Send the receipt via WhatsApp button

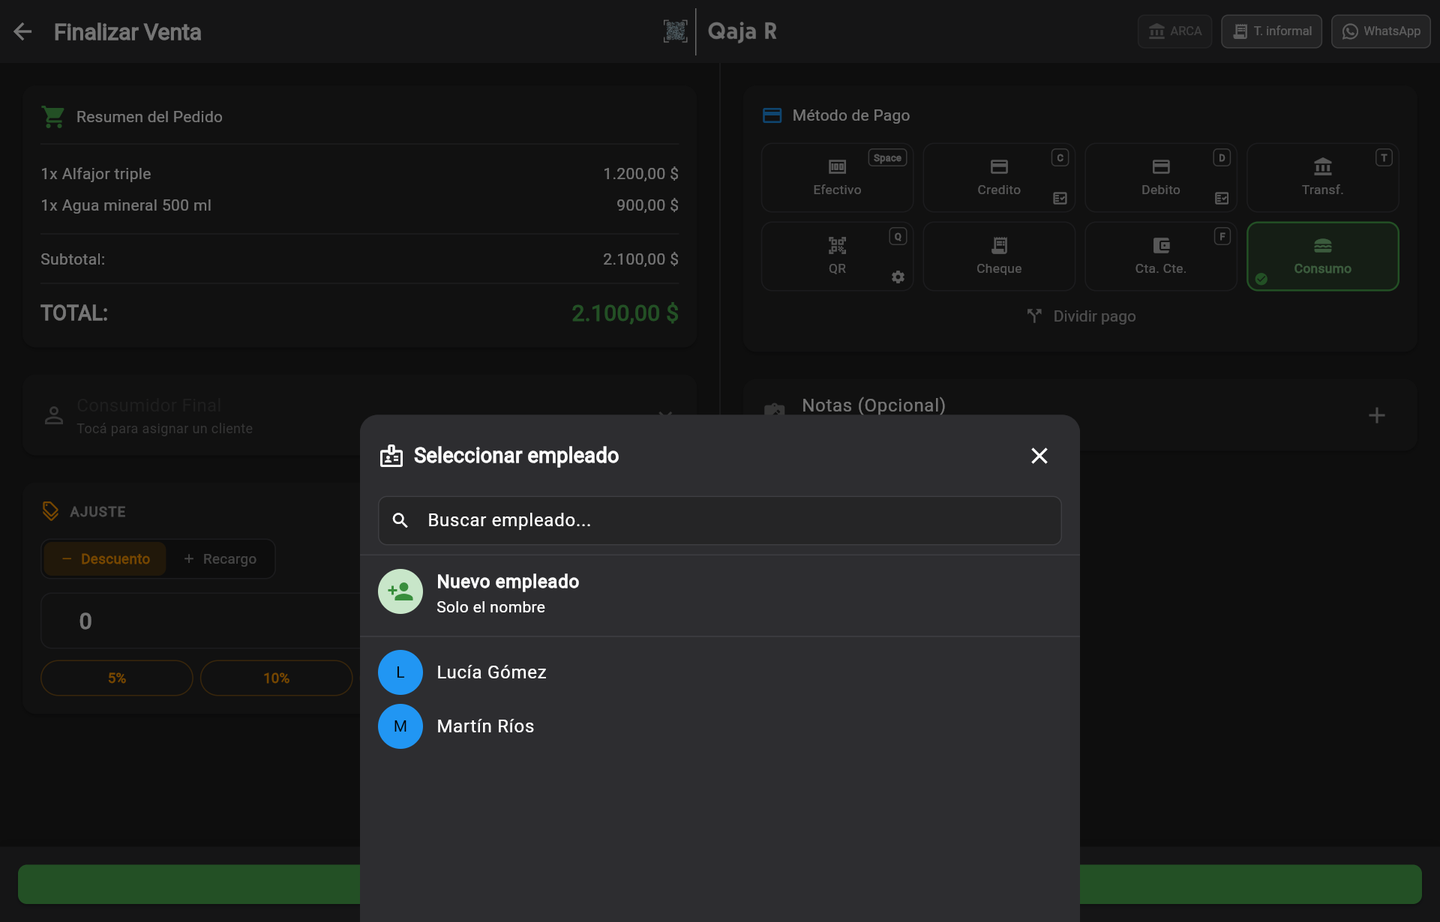tap(1381, 31)
